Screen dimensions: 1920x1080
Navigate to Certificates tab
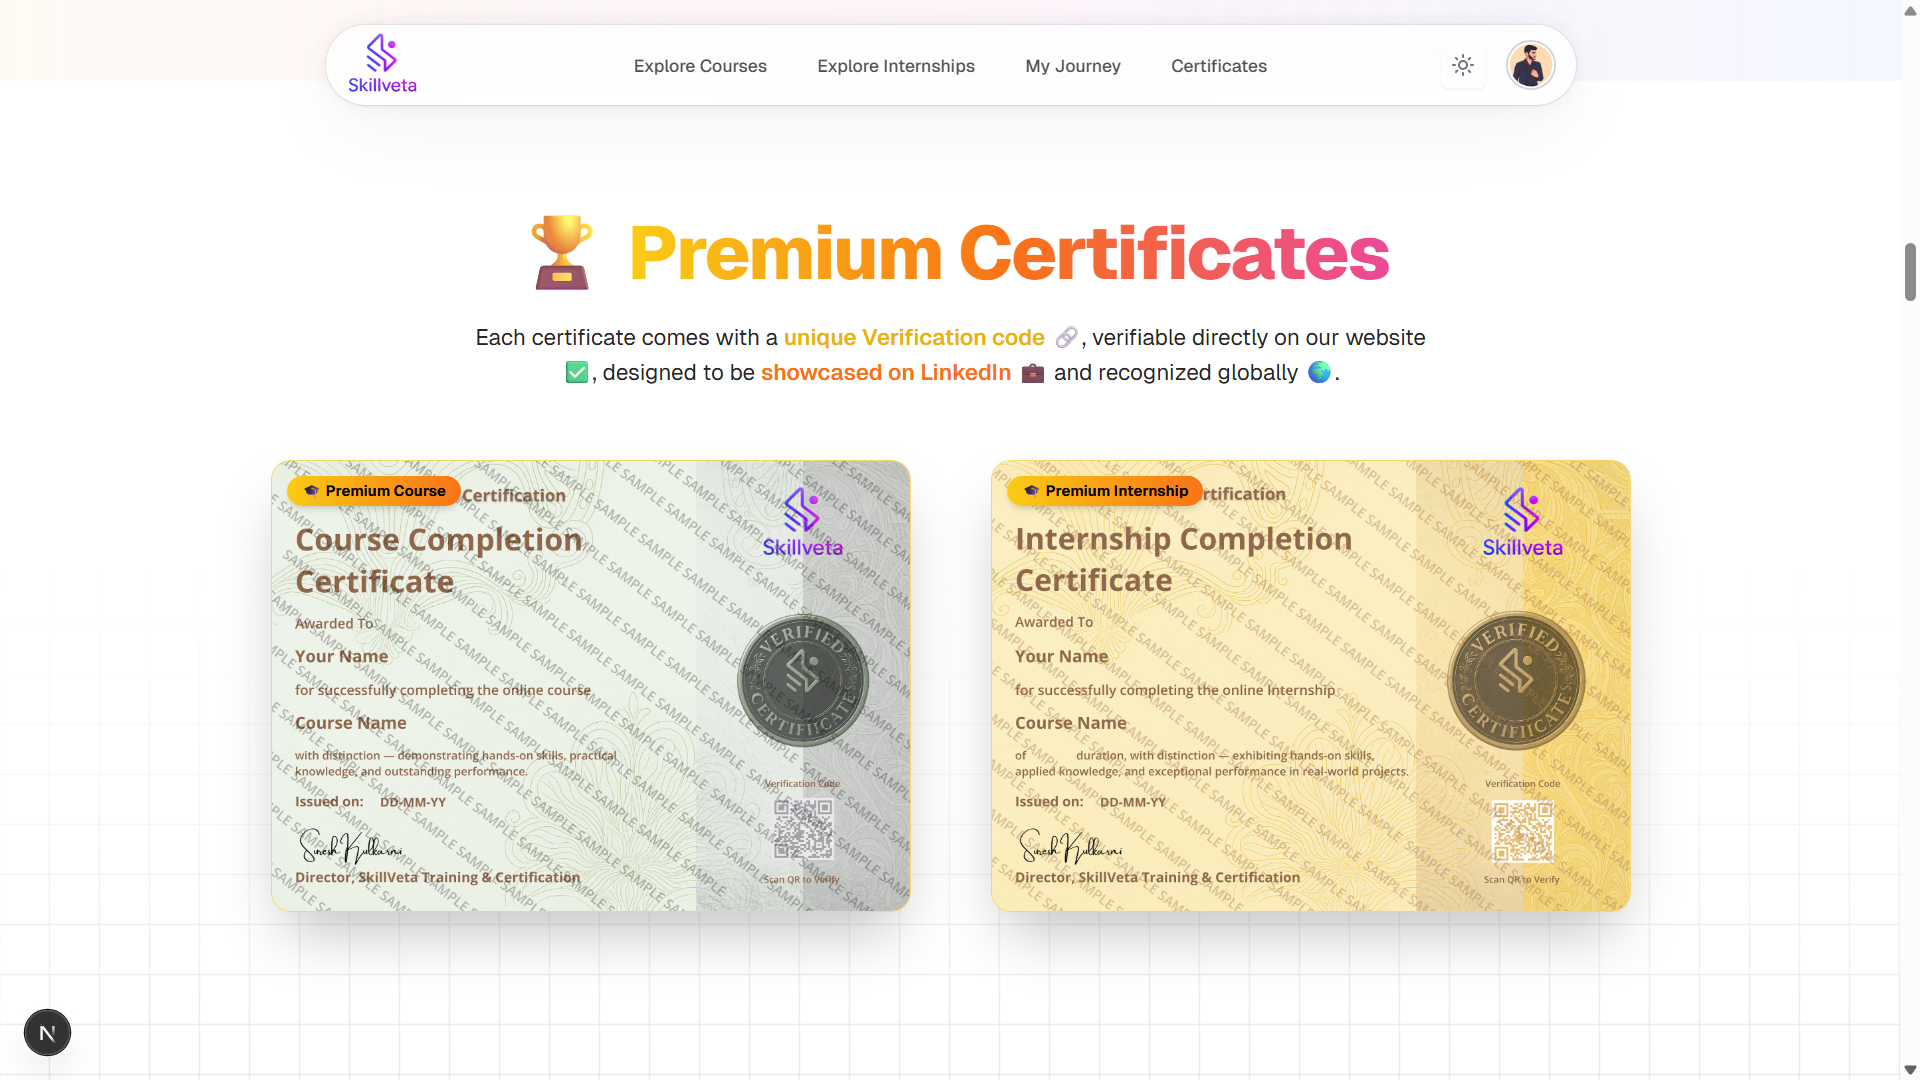[1218, 66]
